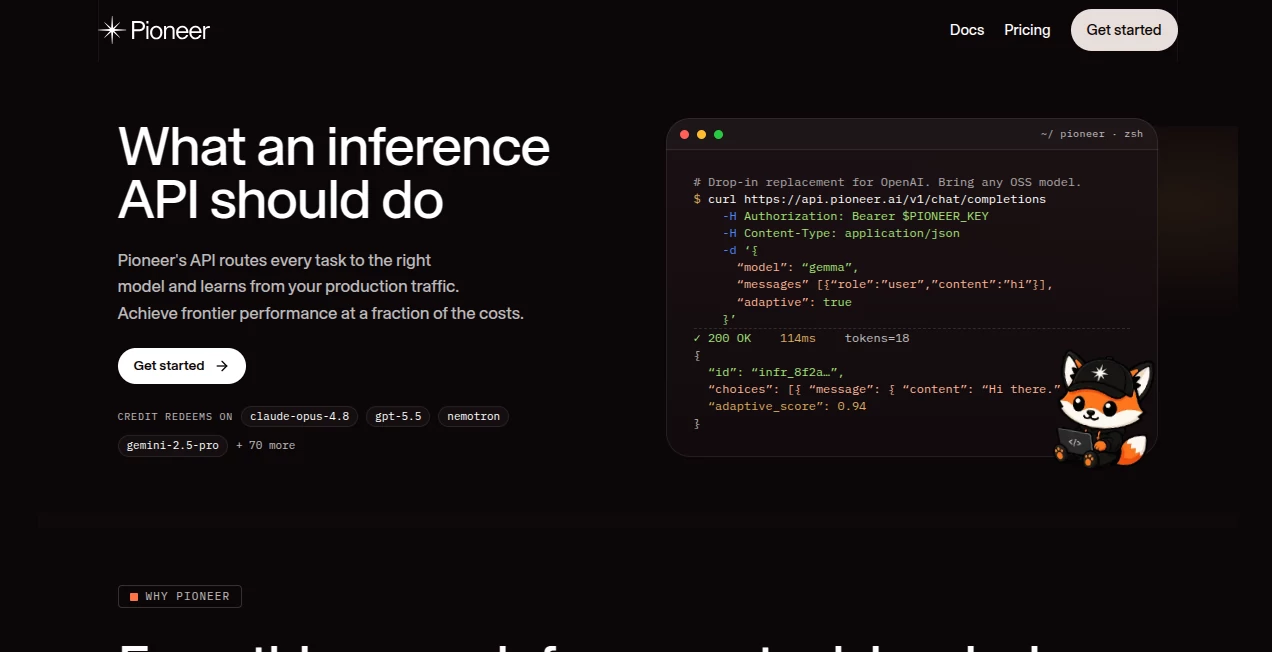Viewport: 1272px width, 652px height.
Task: Click the '"choices"' response line
Action: (x=885, y=389)
